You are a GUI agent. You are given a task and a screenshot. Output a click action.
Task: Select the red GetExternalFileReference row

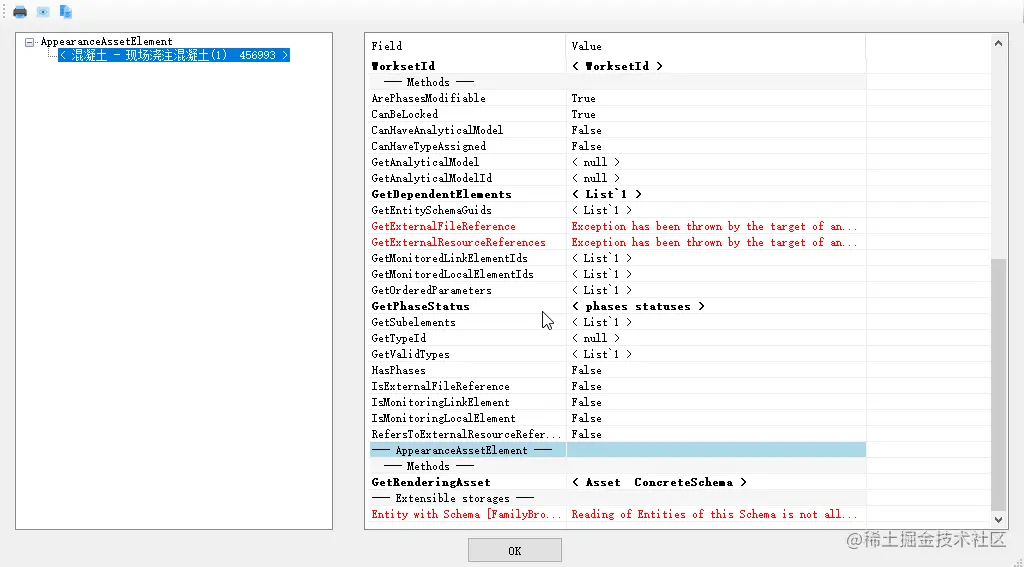click(443, 226)
